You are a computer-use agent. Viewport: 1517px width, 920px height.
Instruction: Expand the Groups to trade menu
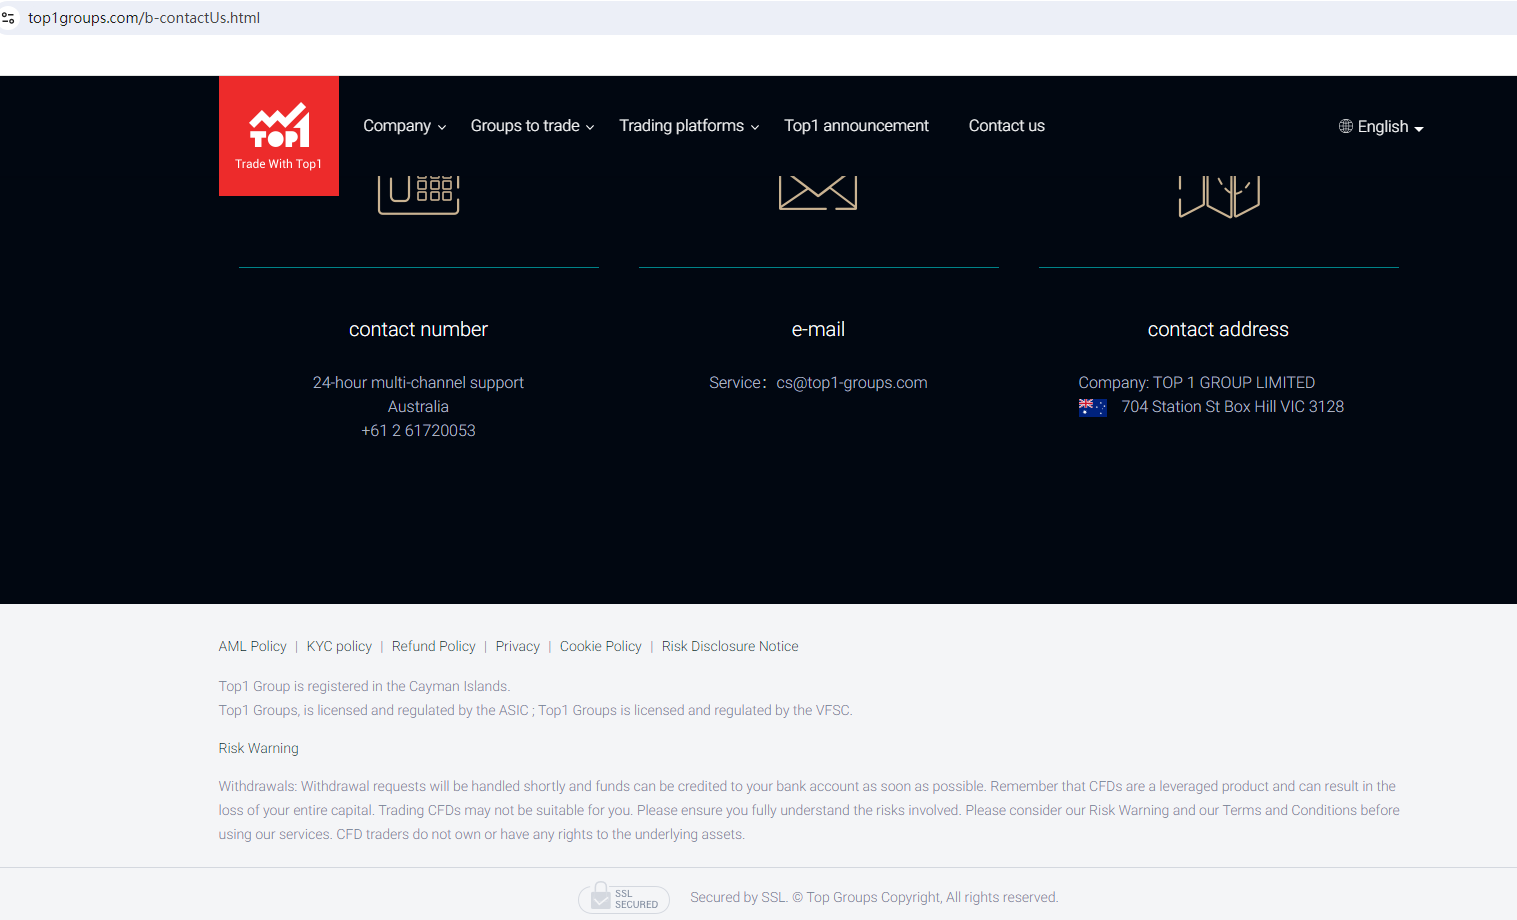(533, 126)
